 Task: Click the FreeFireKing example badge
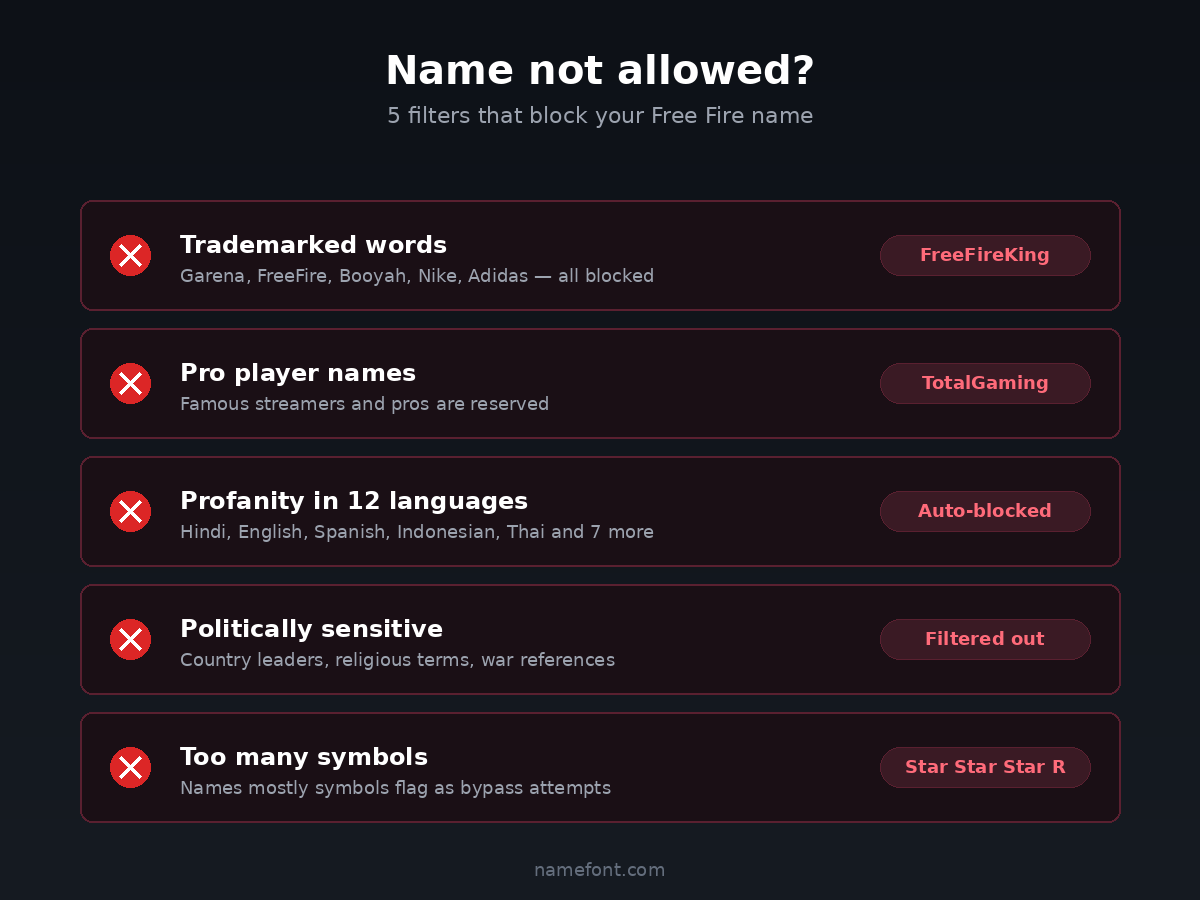click(985, 255)
